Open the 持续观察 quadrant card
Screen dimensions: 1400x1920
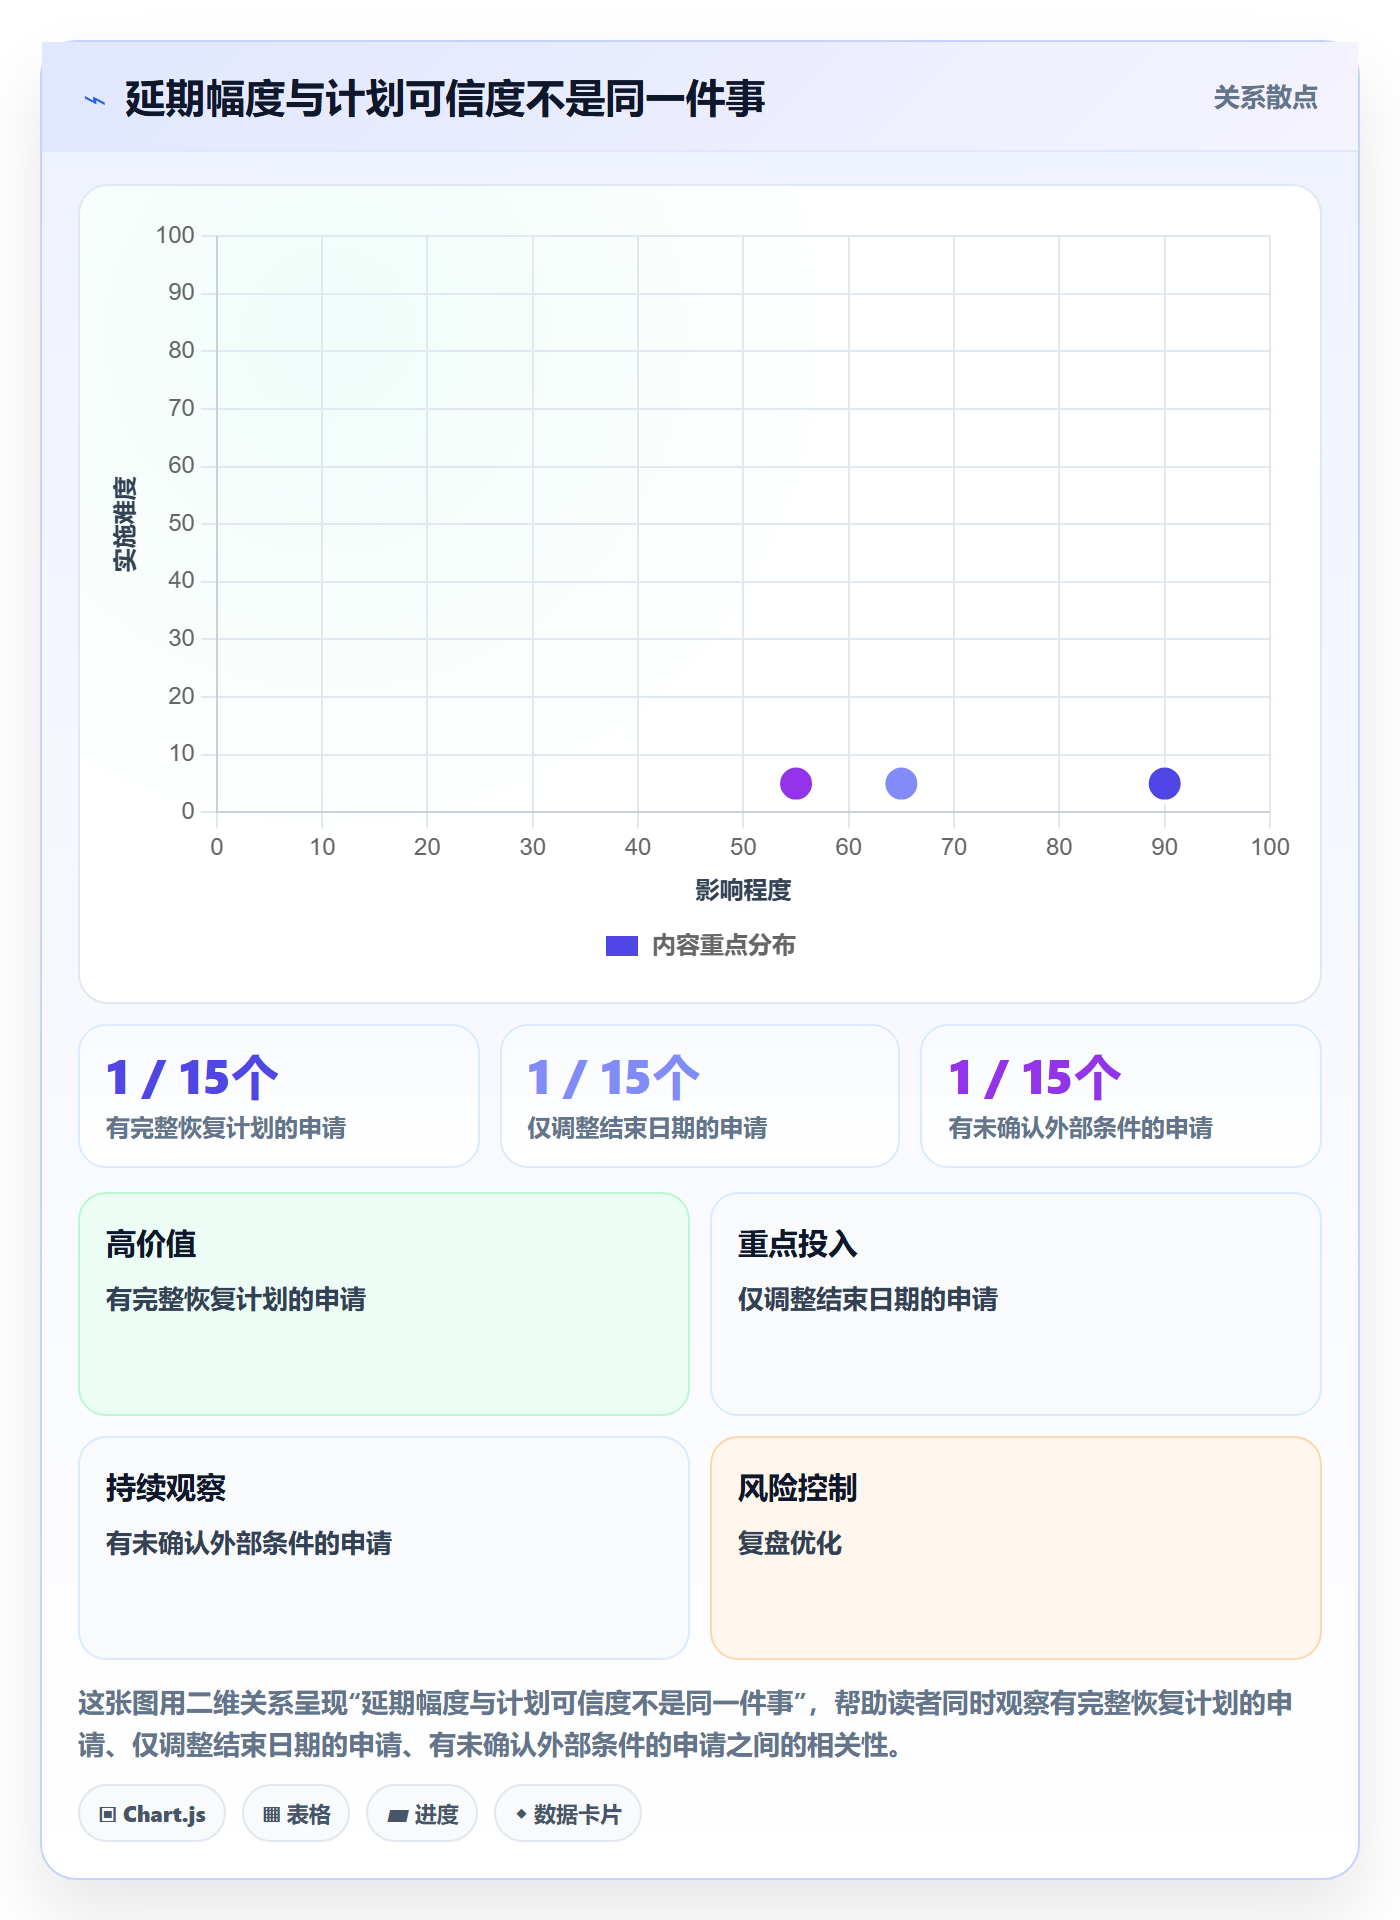point(384,1548)
